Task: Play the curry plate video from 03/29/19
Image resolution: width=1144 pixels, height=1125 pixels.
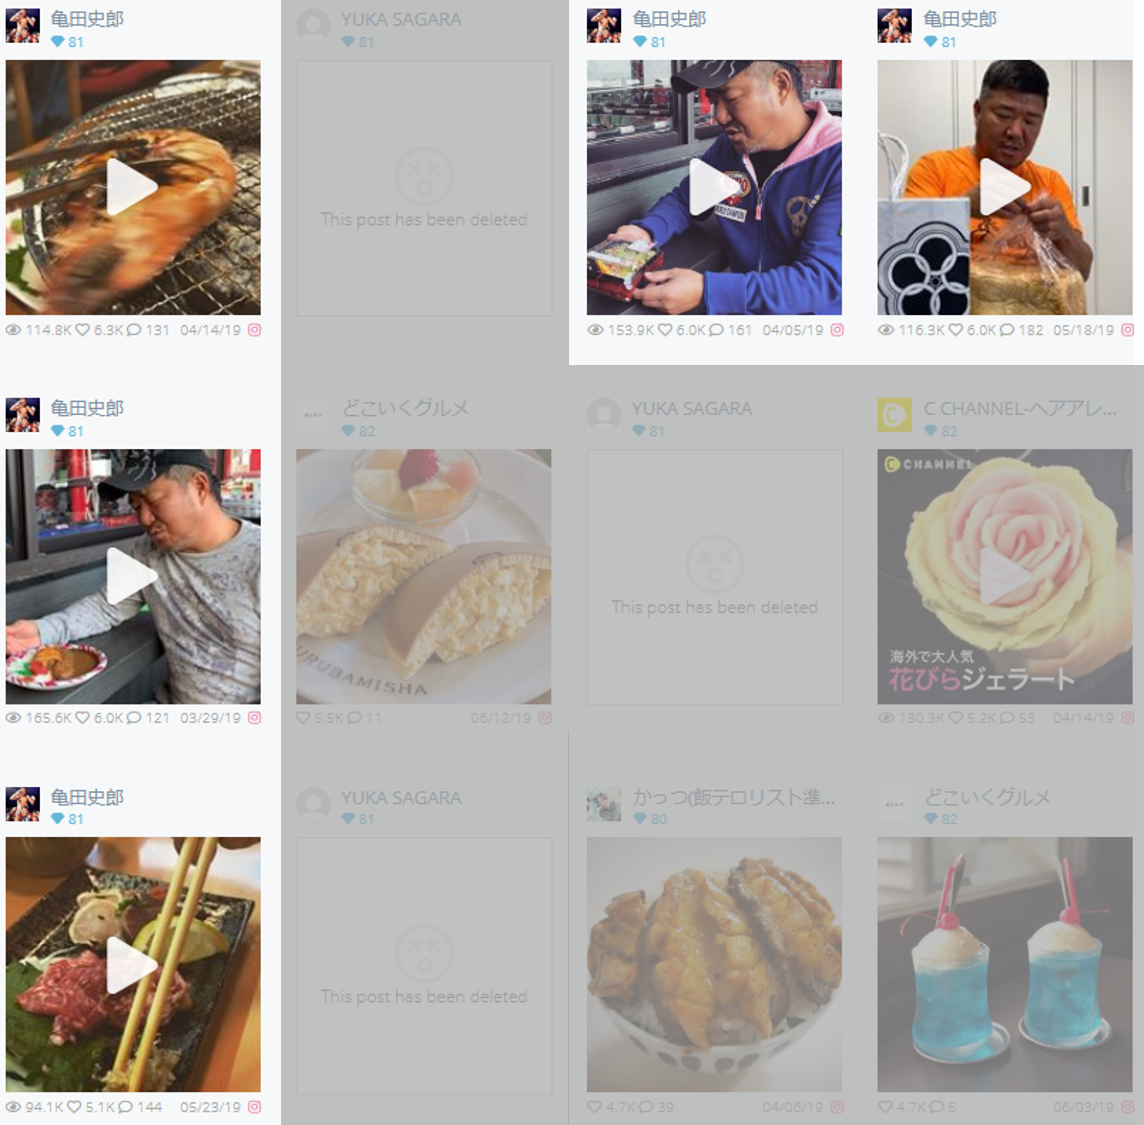Action: (x=133, y=576)
